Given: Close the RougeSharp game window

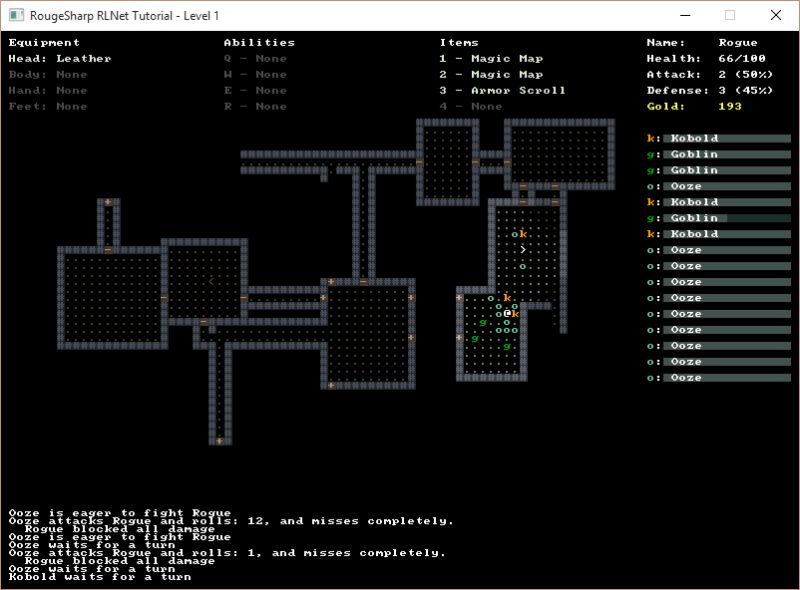Looking at the screenshot, I should 776,15.
